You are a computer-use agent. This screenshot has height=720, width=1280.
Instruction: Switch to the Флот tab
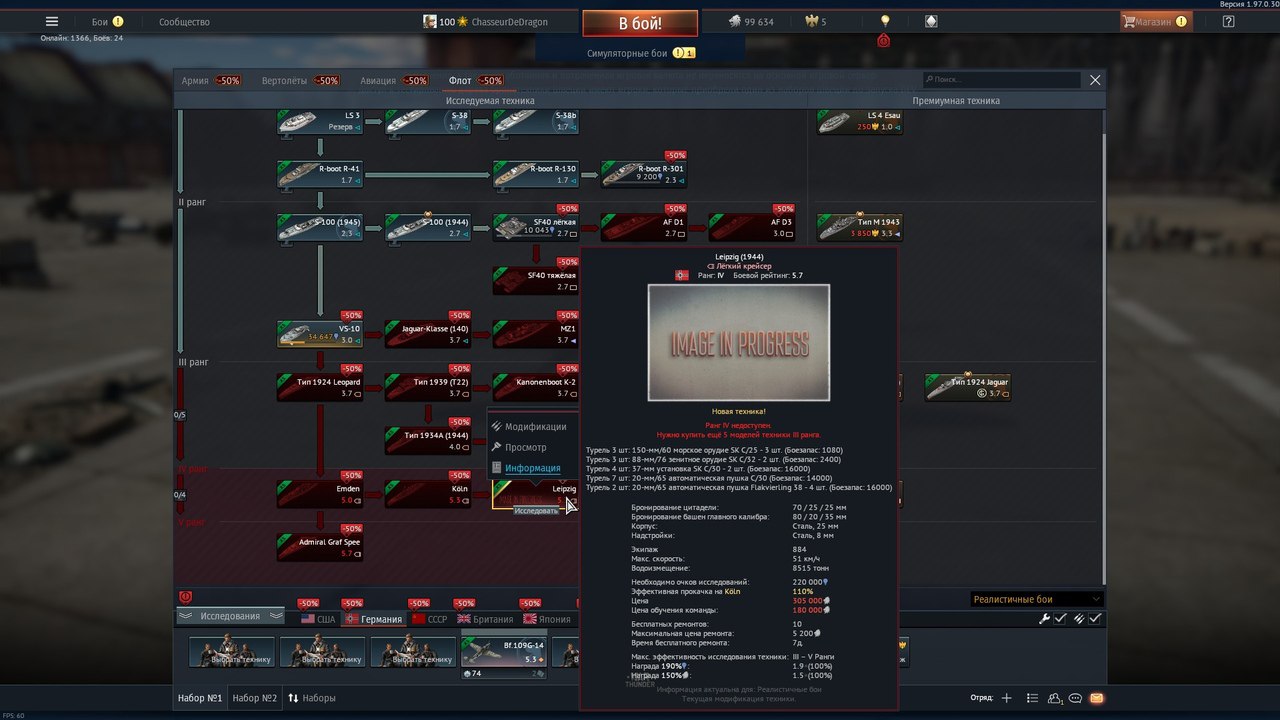click(x=476, y=80)
